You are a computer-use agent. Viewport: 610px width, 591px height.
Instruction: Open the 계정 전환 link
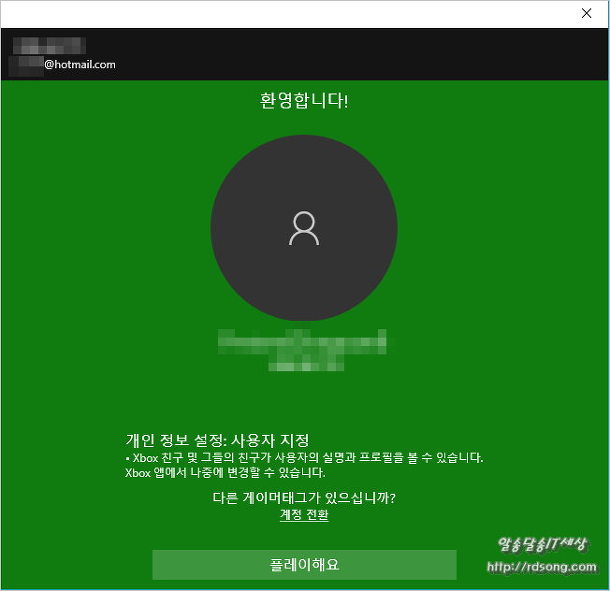click(x=304, y=515)
